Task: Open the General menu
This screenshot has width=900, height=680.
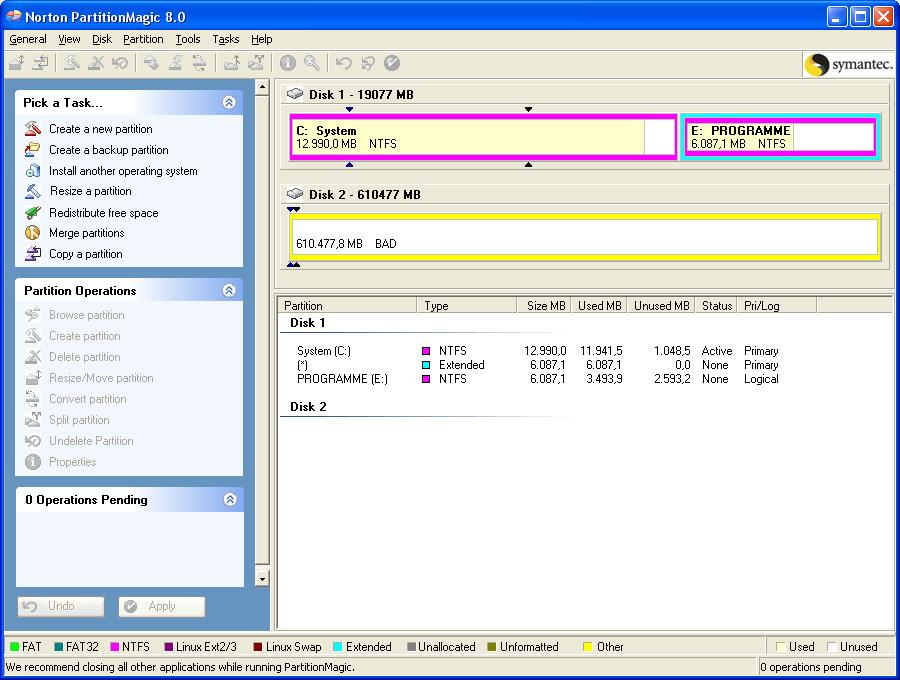Action: point(28,39)
